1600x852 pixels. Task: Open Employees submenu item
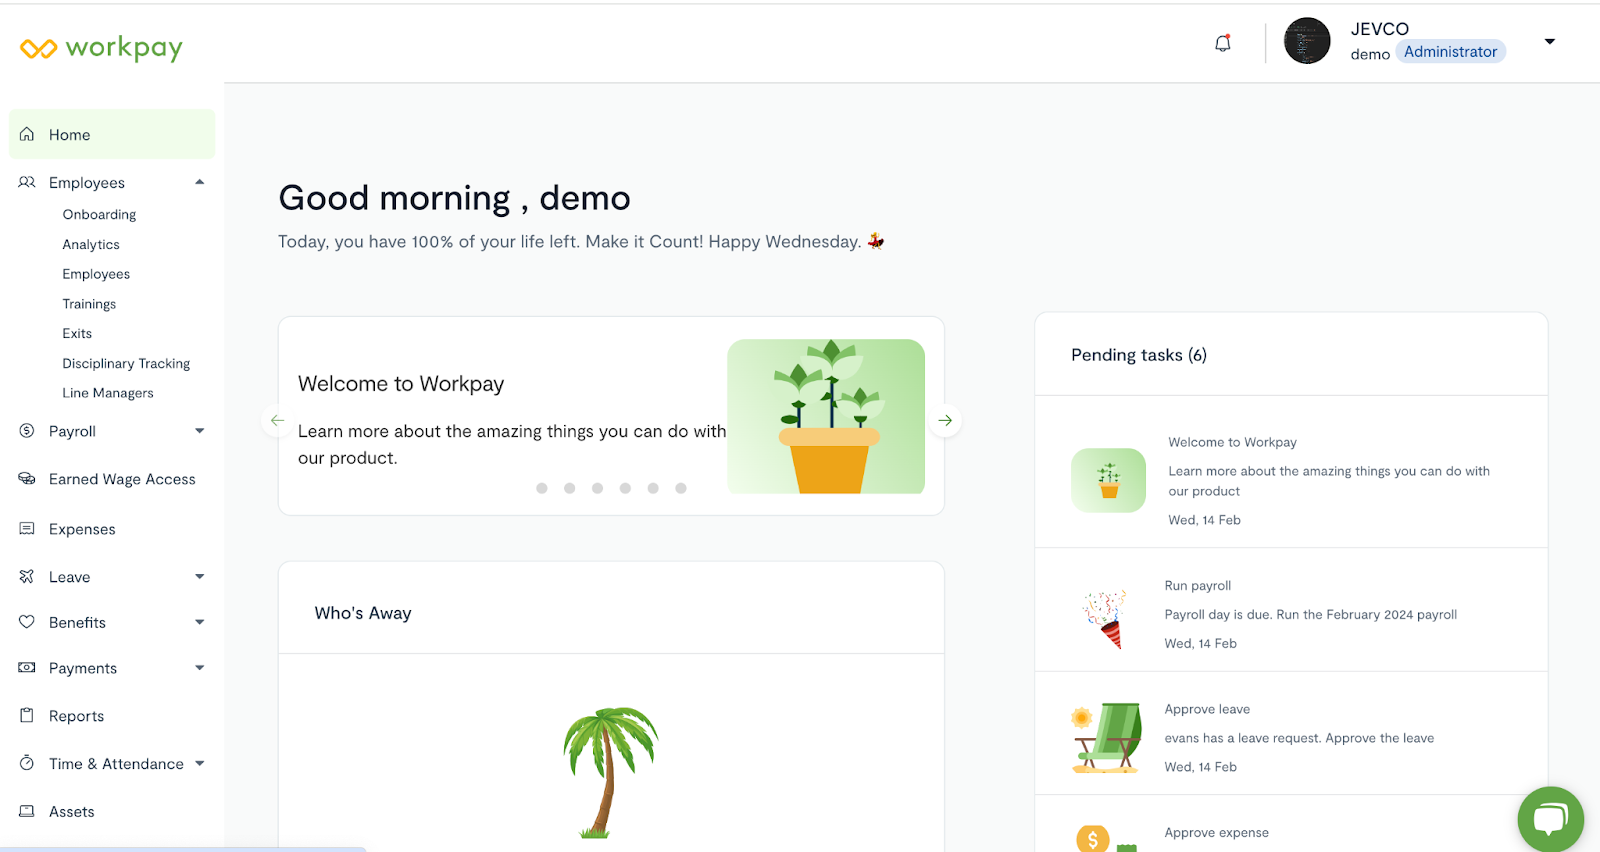click(x=96, y=274)
